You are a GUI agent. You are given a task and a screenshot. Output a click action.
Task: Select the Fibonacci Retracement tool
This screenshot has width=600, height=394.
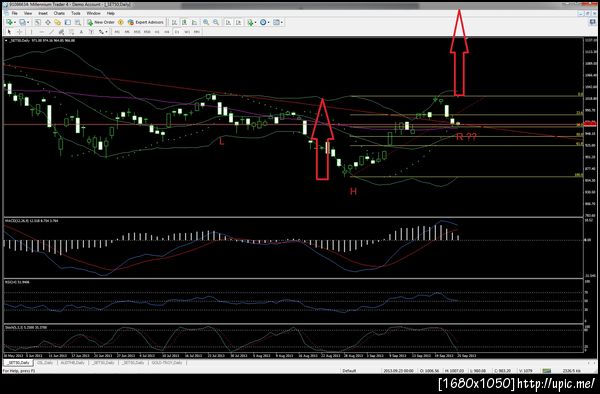coord(71,32)
